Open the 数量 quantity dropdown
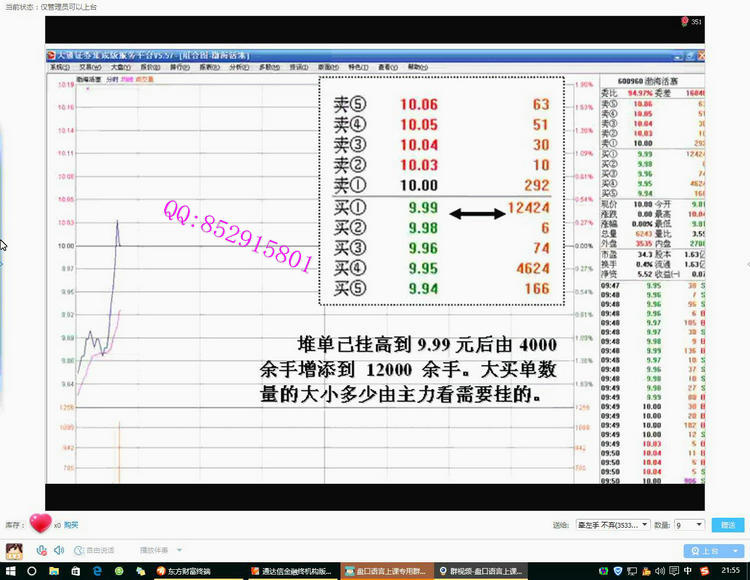 click(689, 524)
